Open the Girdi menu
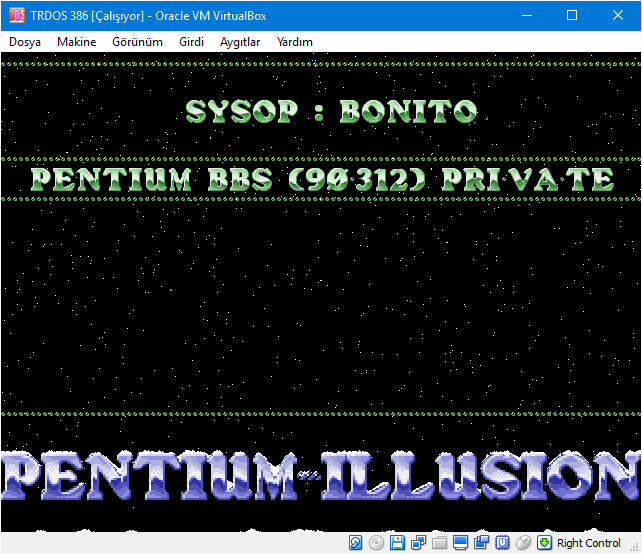Screen dimensions: 642x554 [191, 42]
